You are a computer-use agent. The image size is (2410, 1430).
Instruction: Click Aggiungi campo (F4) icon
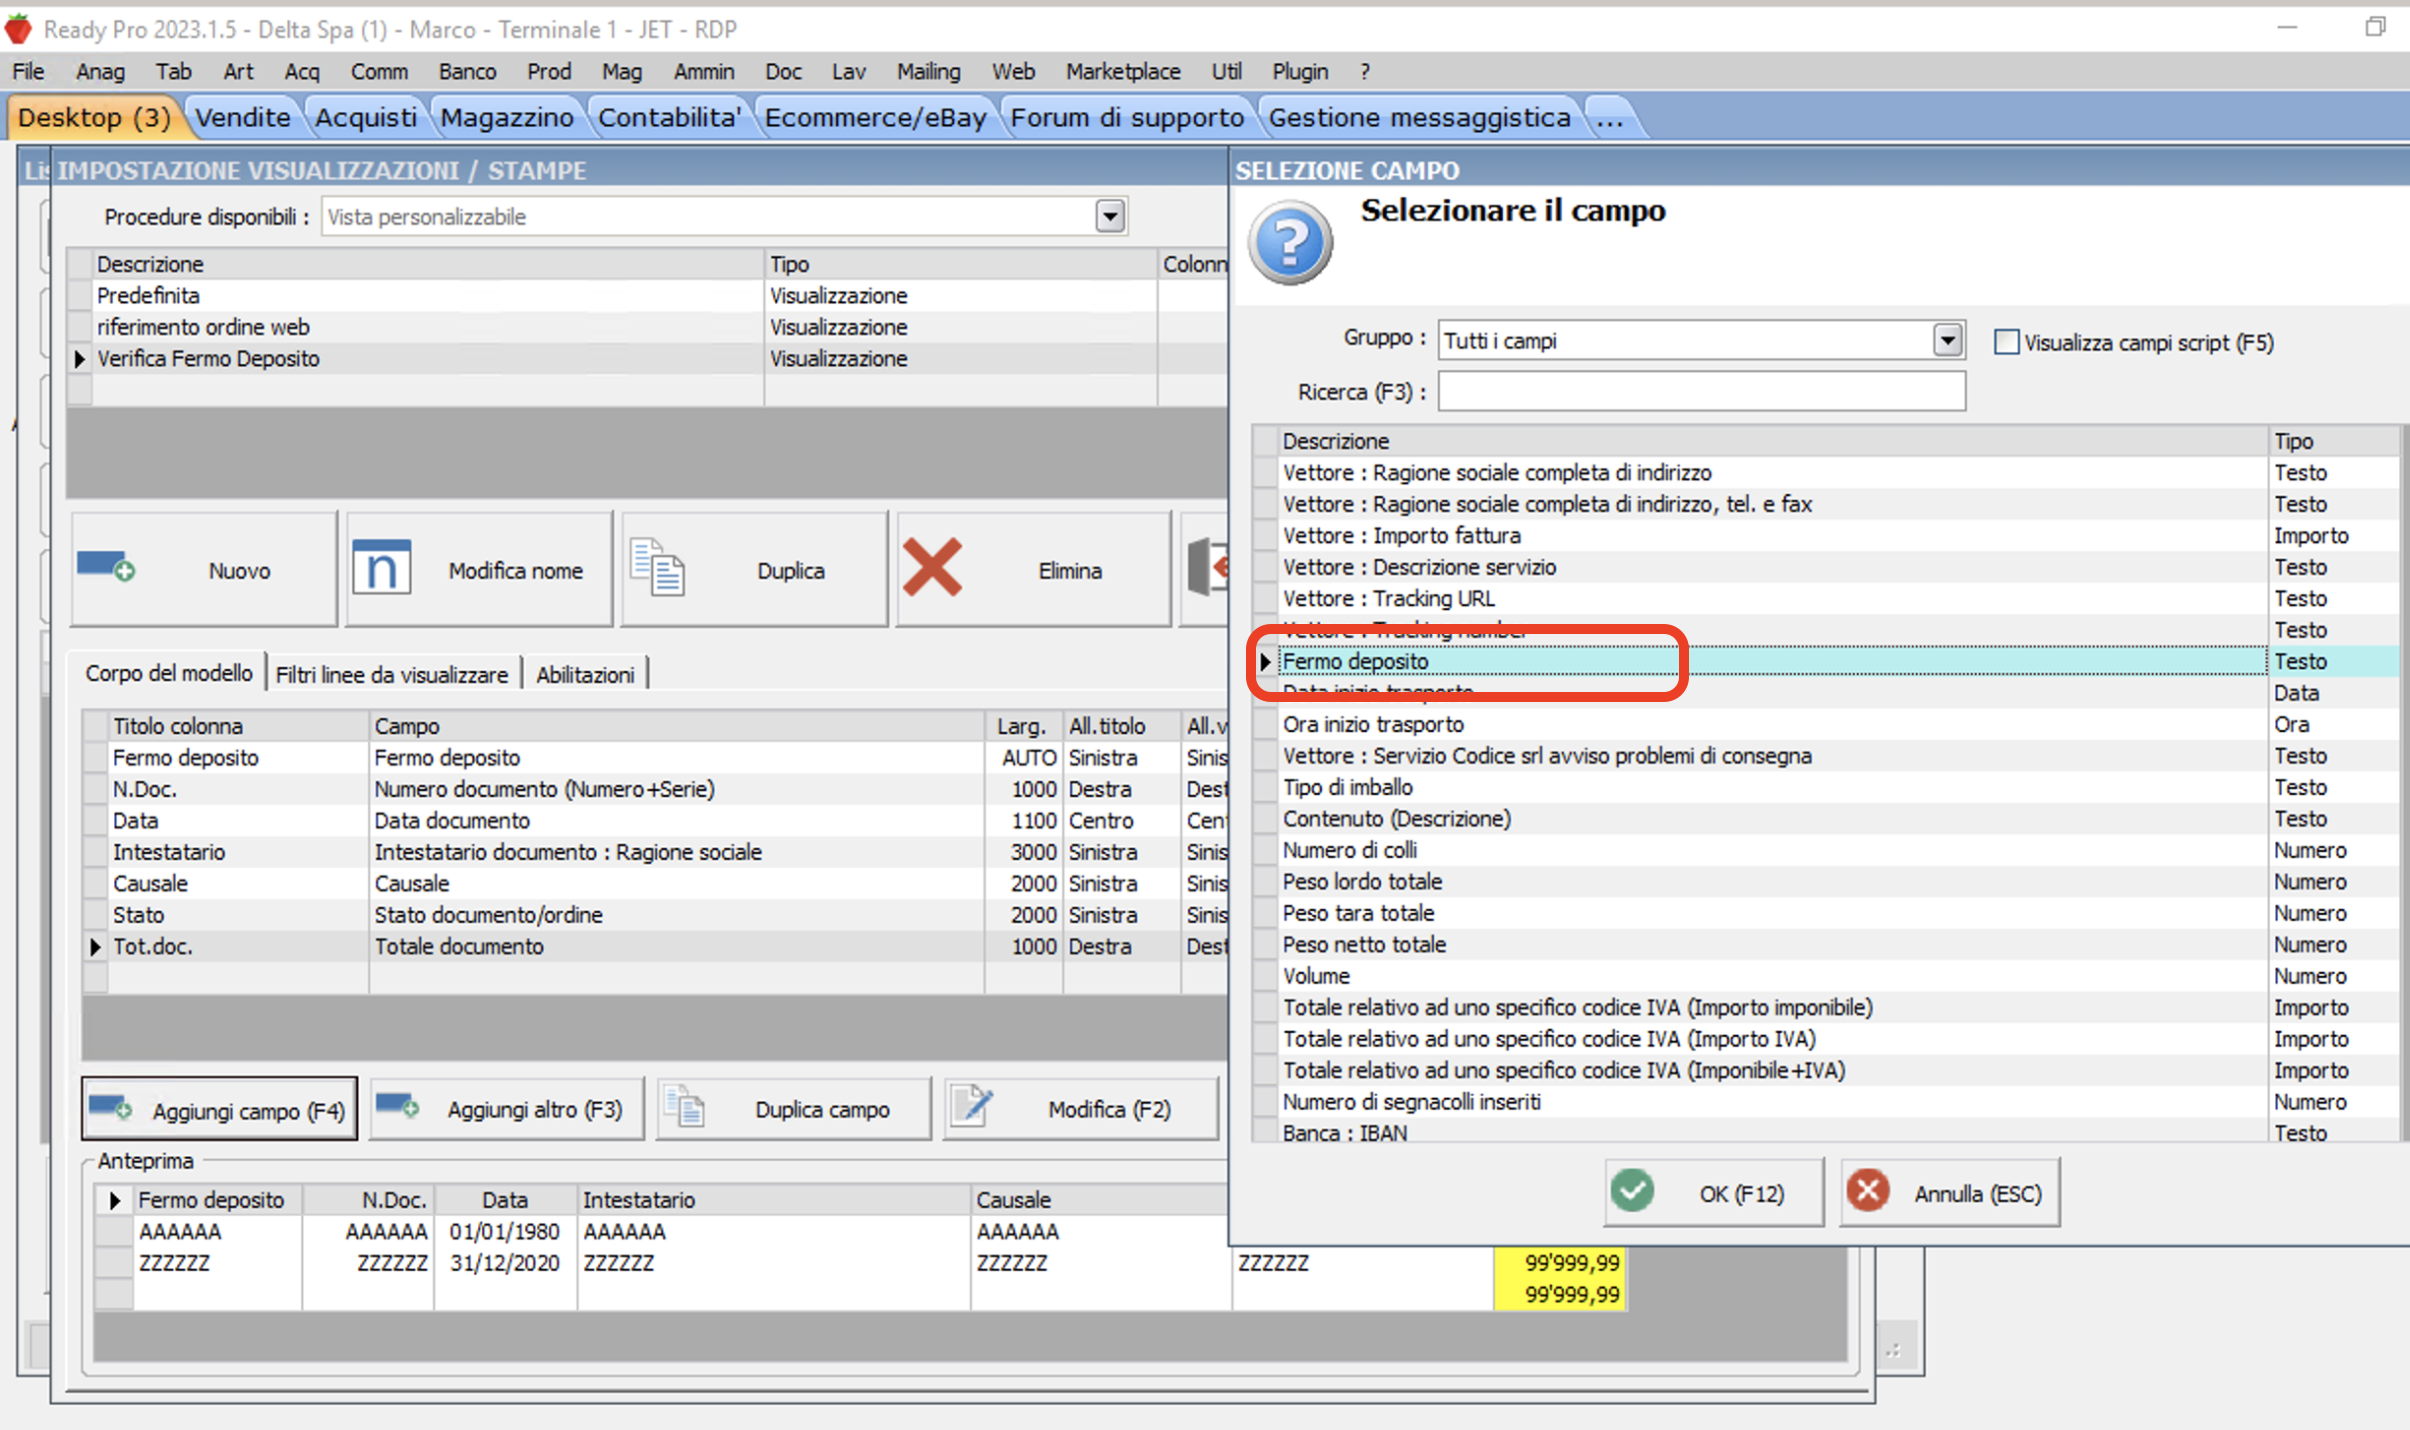coord(110,1108)
